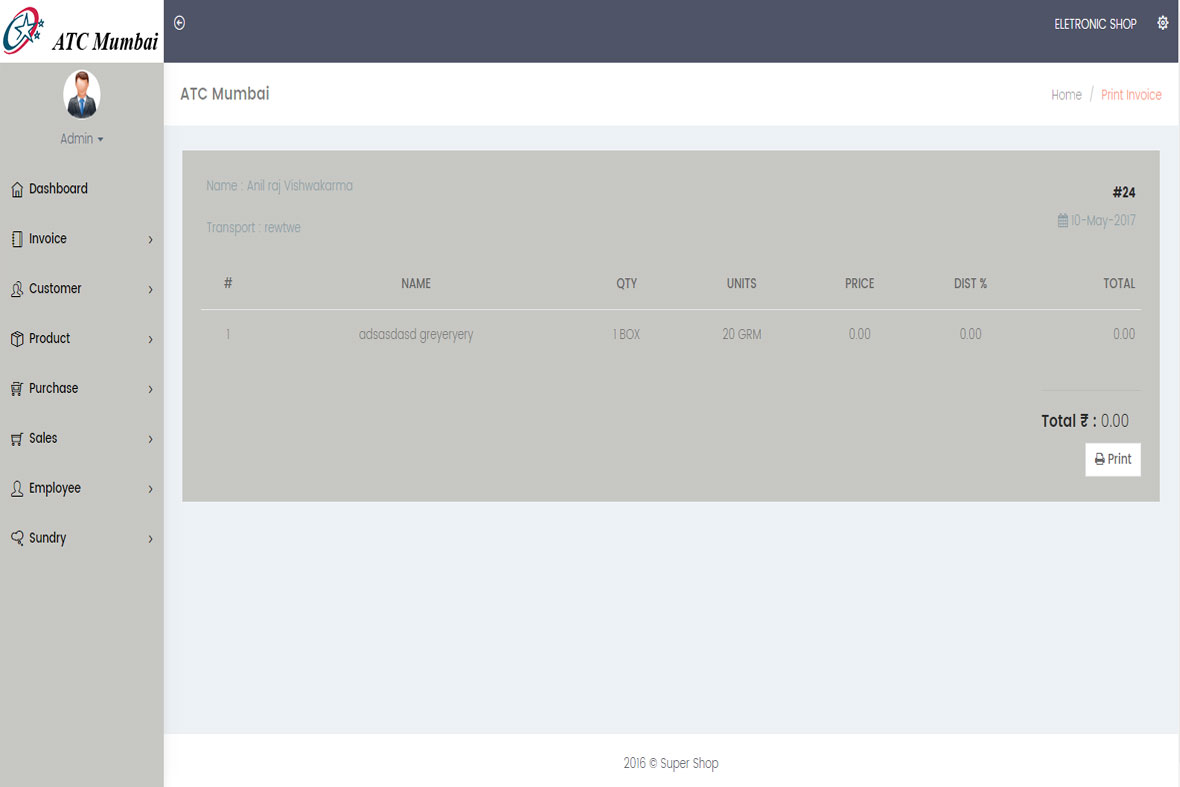Click the Customer person icon
1180x787 pixels.
pyautogui.click(x=16, y=289)
